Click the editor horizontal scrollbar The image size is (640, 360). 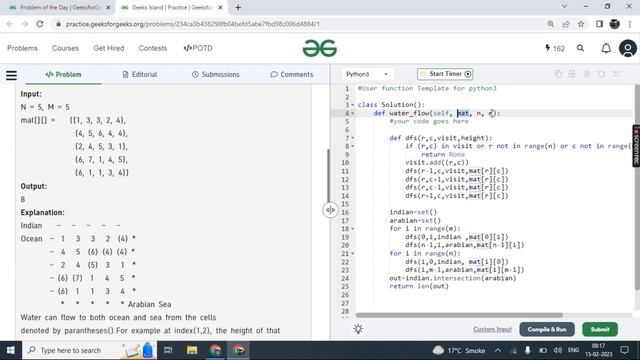[x=459, y=315]
